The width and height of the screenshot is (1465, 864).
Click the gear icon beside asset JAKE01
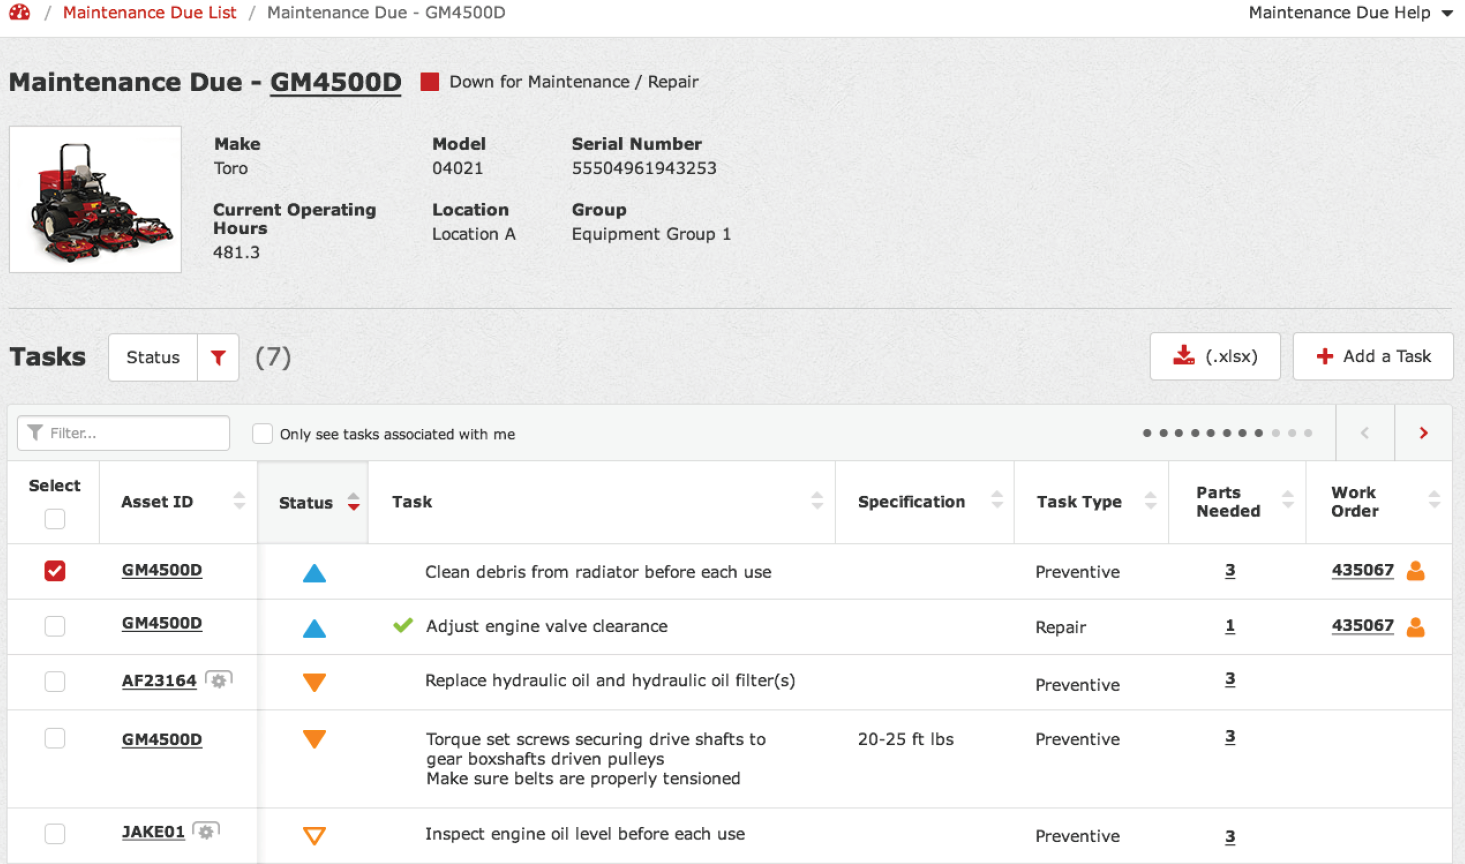pos(206,831)
